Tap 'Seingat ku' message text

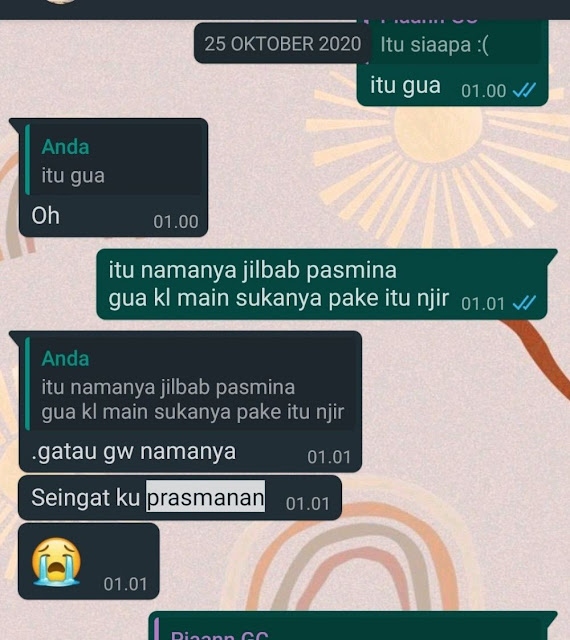(x=85, y=498)
